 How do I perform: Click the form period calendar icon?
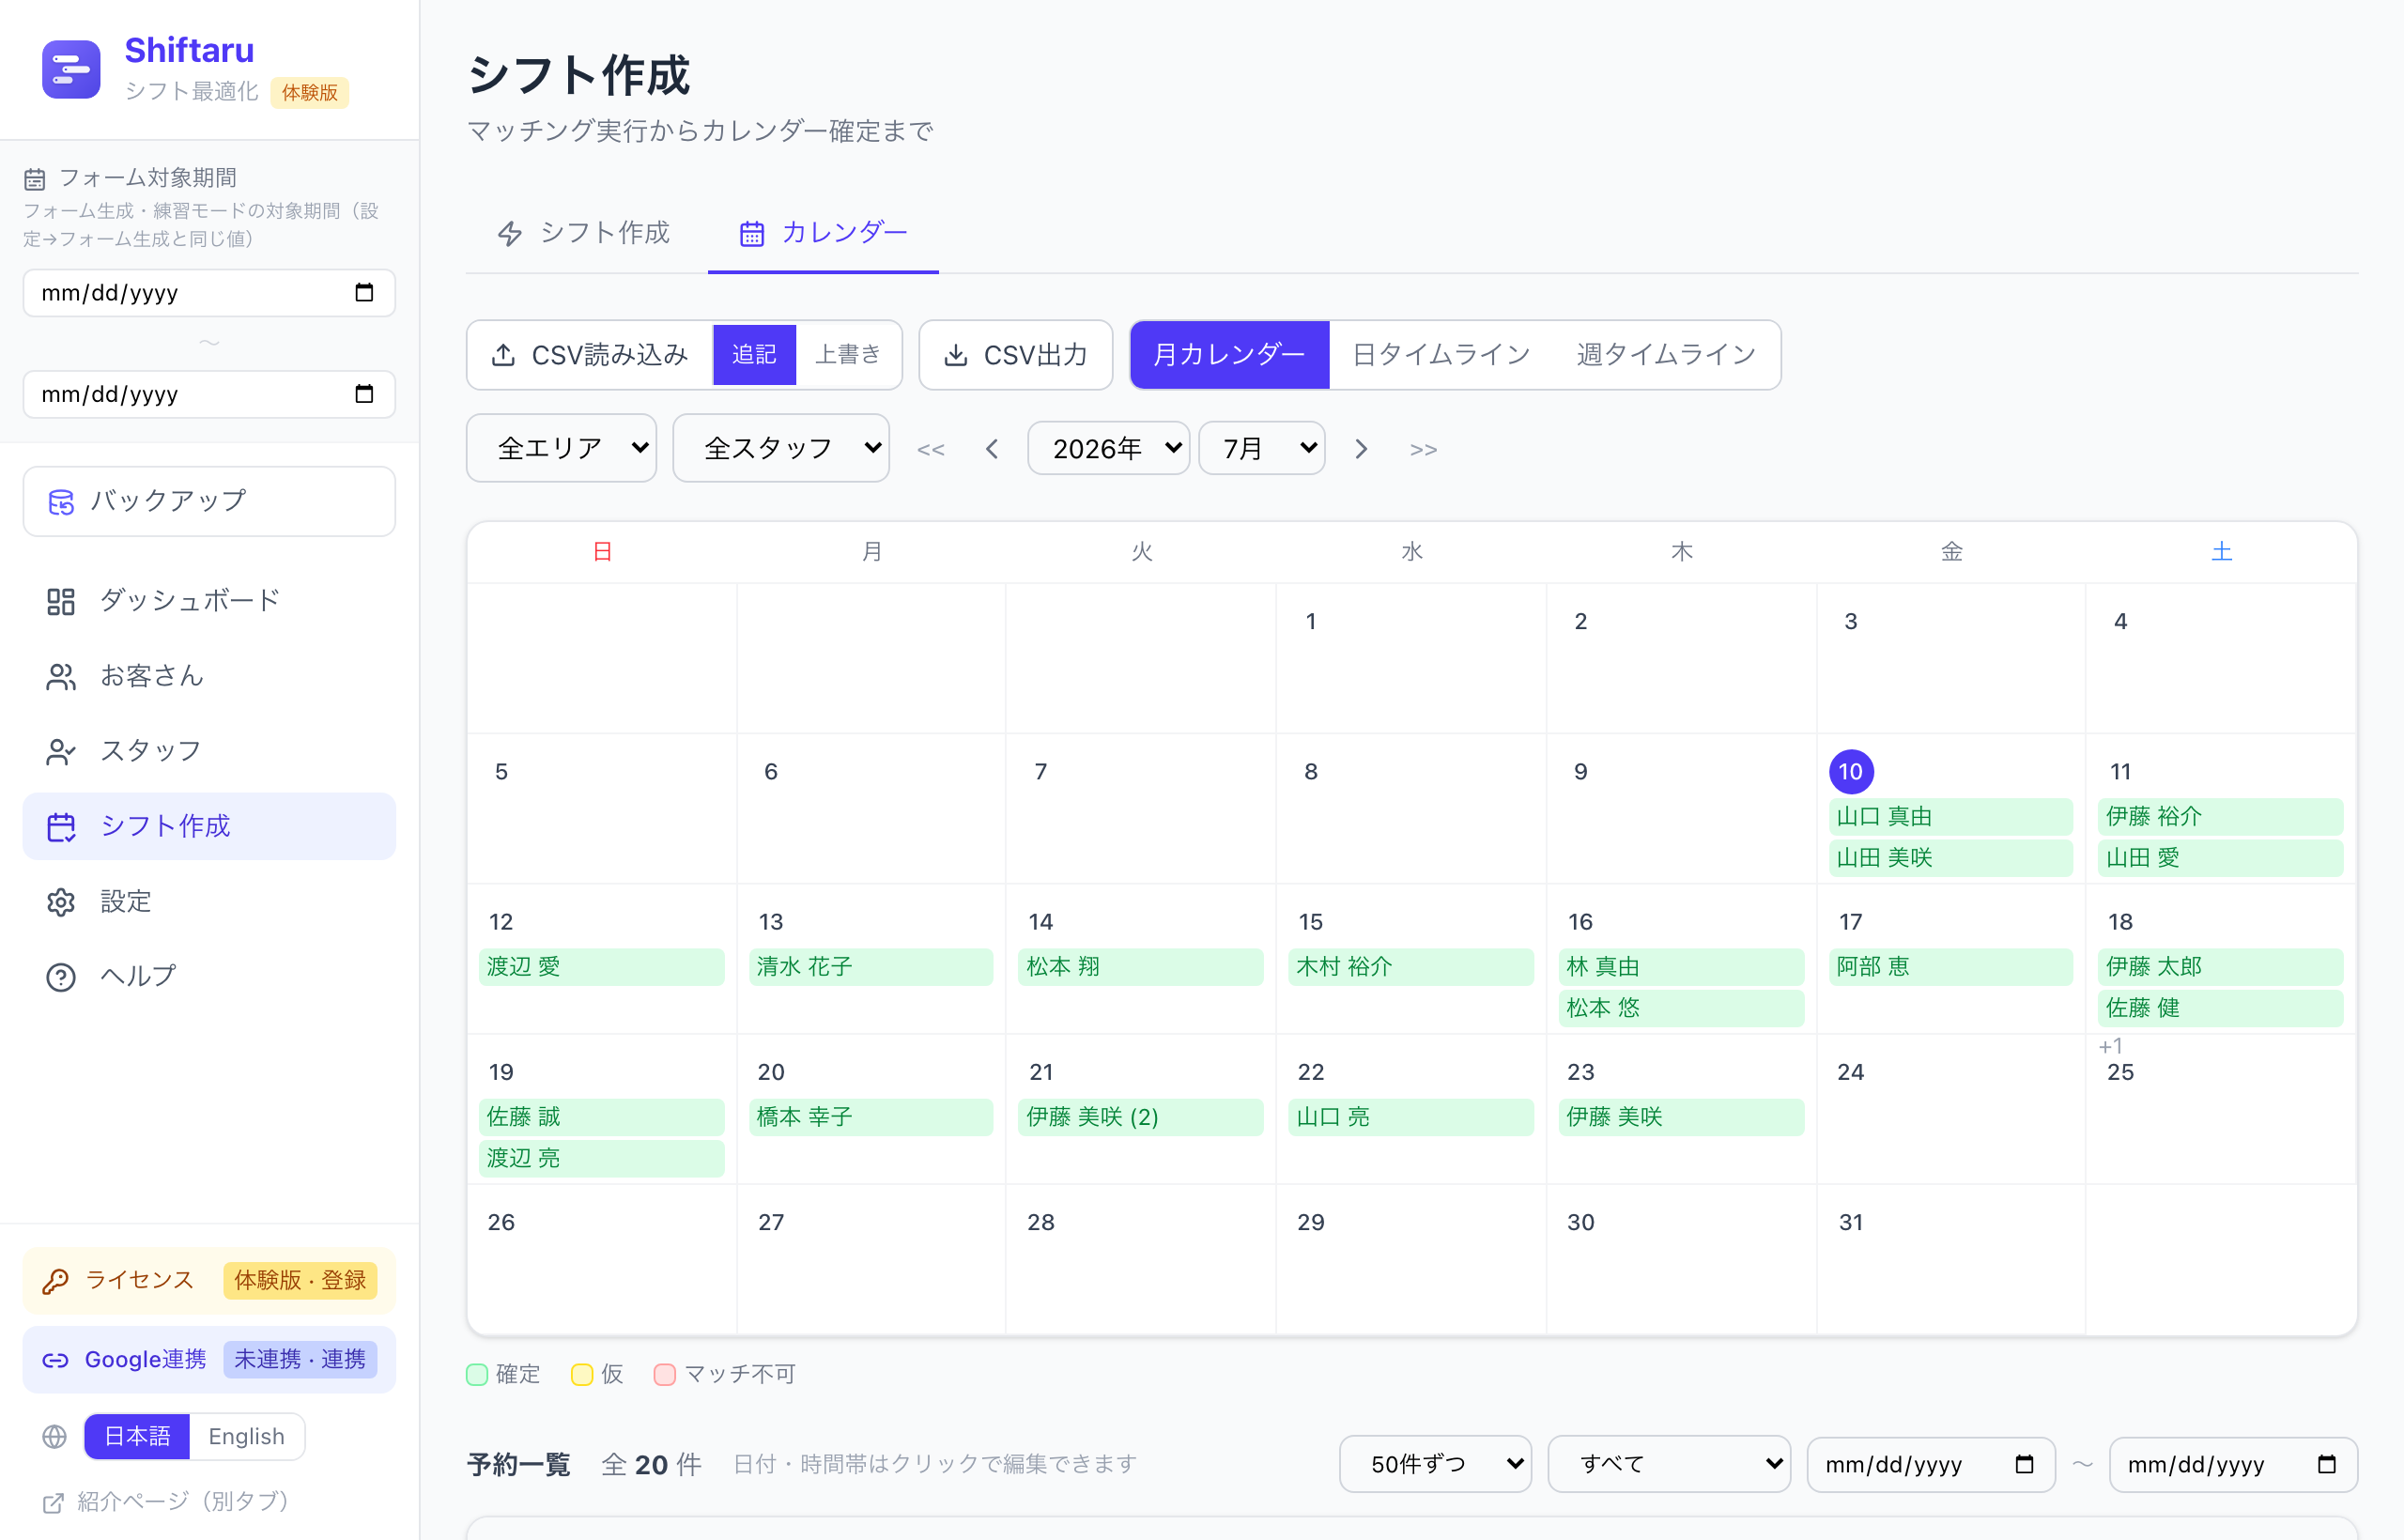(35, 179)
